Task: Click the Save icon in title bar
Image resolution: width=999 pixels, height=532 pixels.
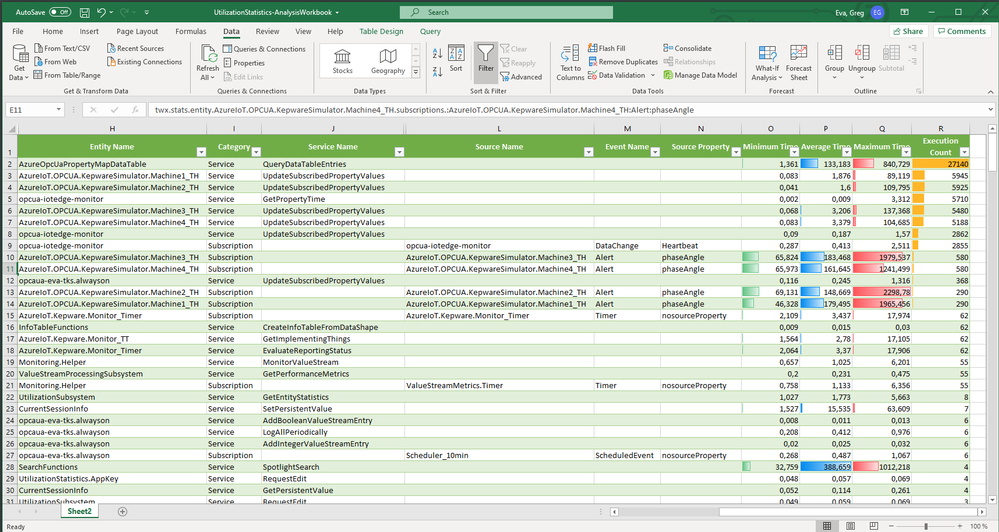Action: coord(85,12)
